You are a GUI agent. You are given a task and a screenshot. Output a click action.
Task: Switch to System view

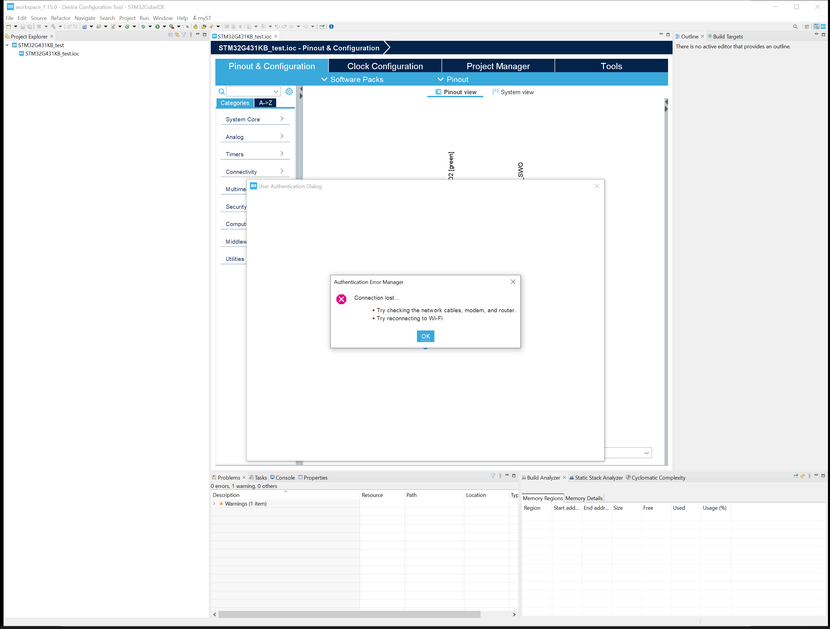[x=513, y=92]
